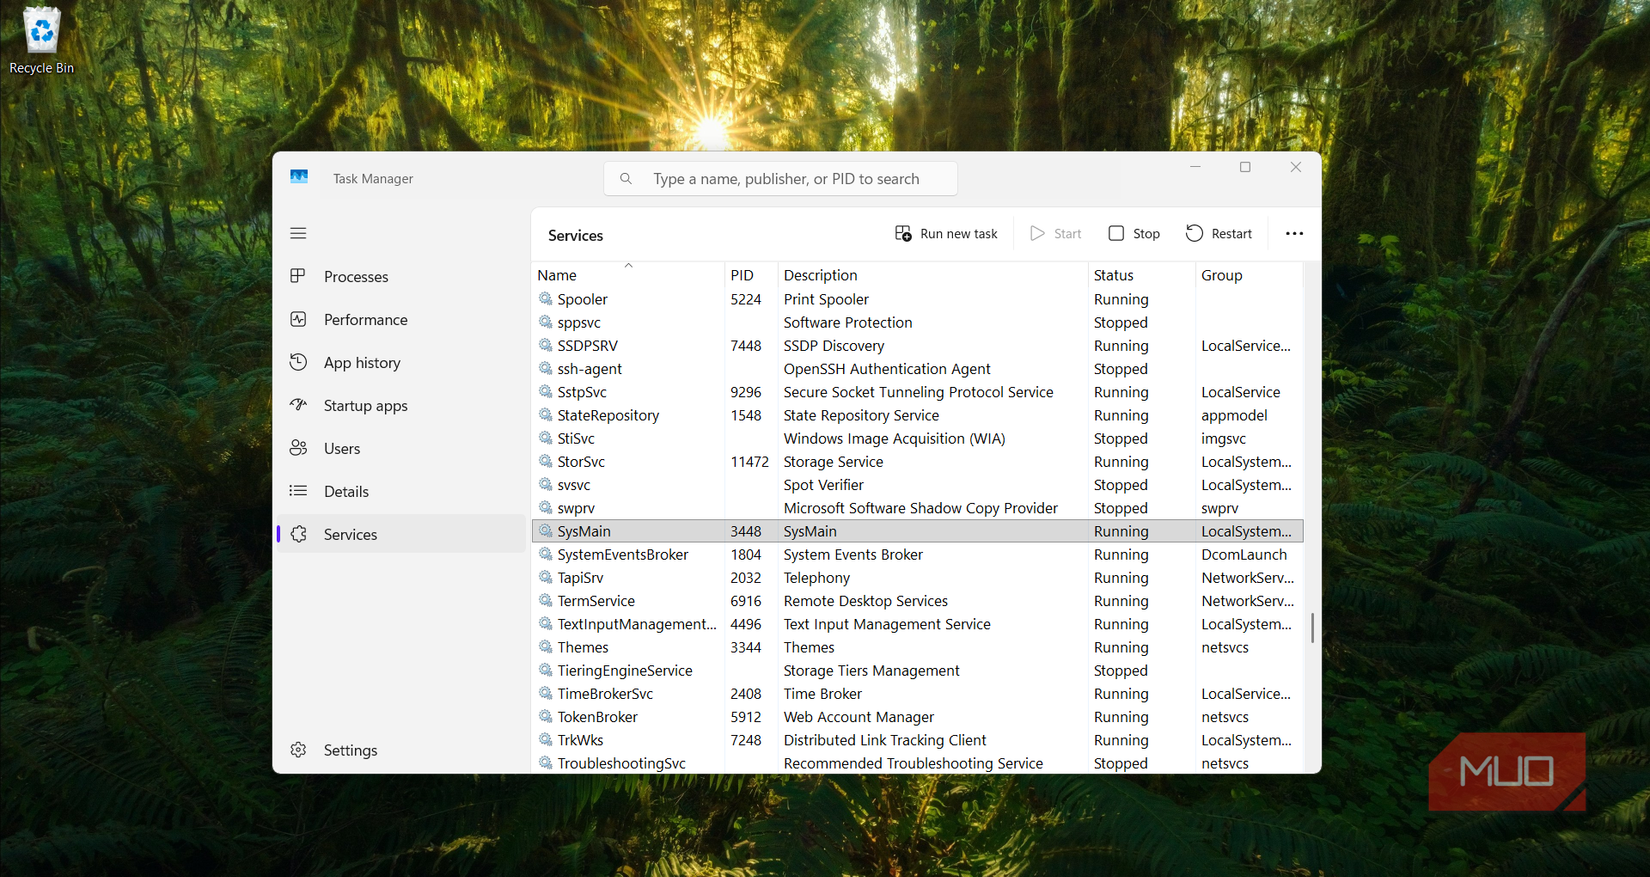
Task: Open the Recycle Bin desktop icon
Action: click(x=41, y=40)
